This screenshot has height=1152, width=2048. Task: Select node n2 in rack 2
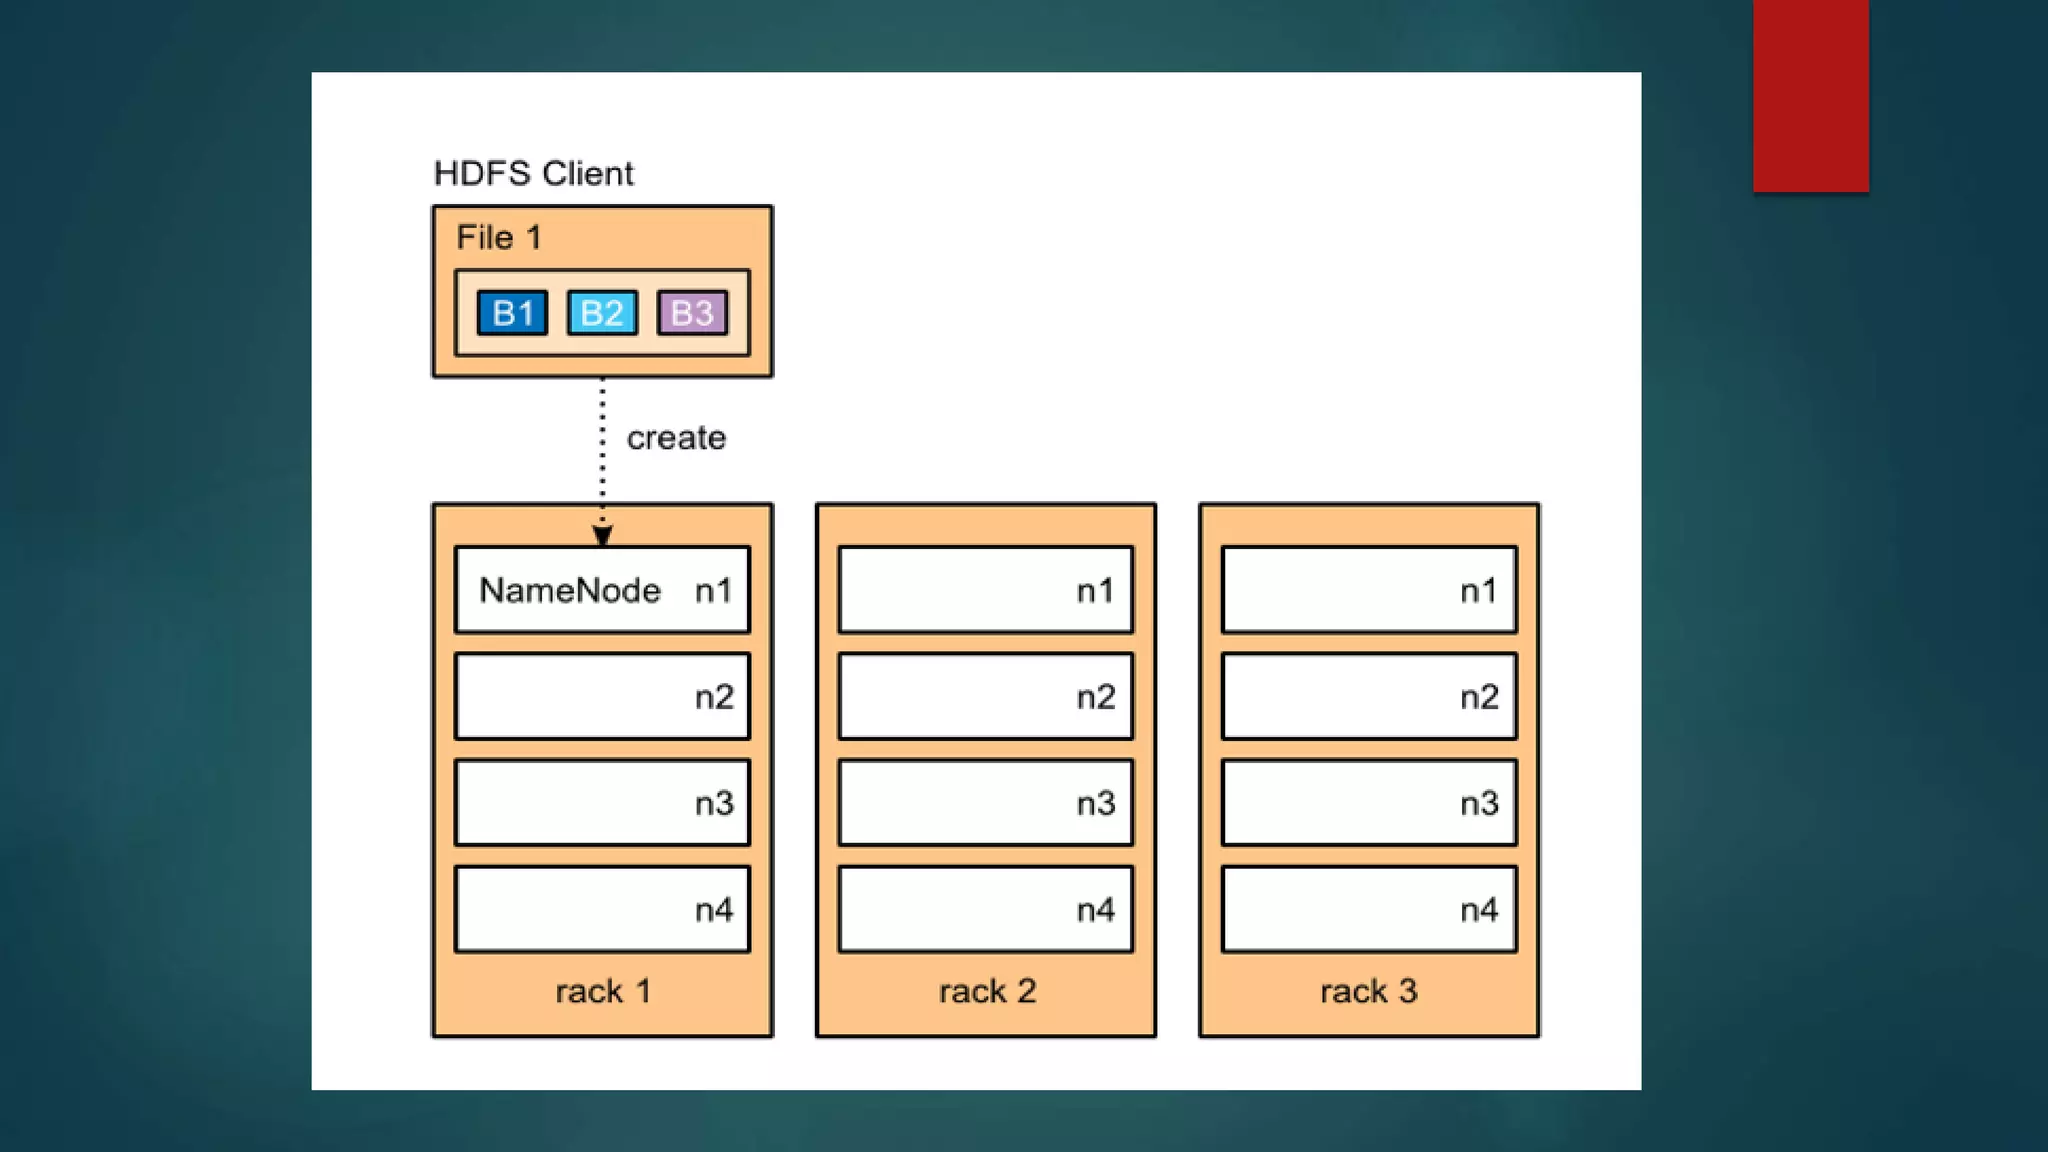pyautogui.click(x=985, y=696)
